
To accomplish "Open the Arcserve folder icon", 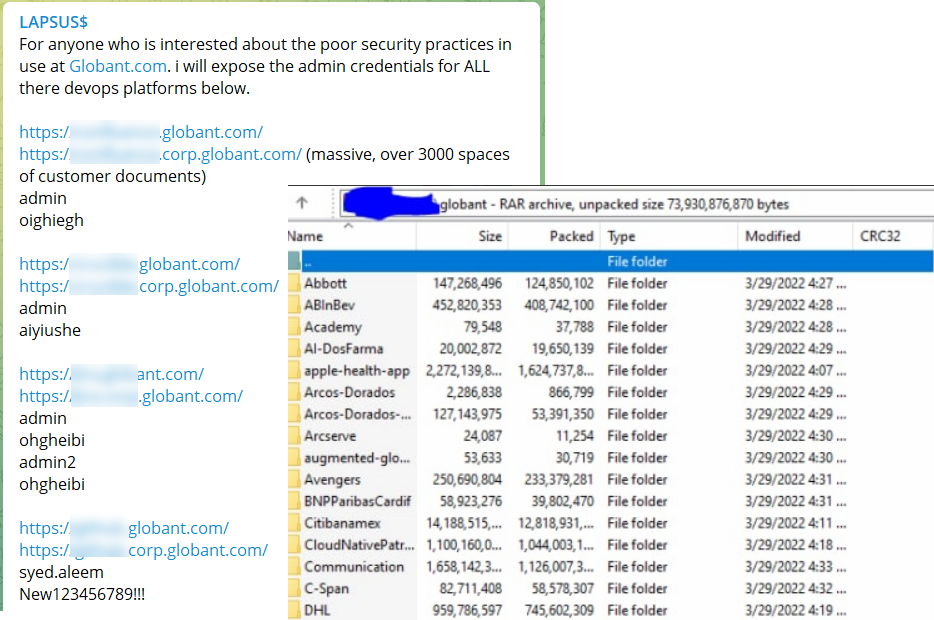I will click(294, 436).
